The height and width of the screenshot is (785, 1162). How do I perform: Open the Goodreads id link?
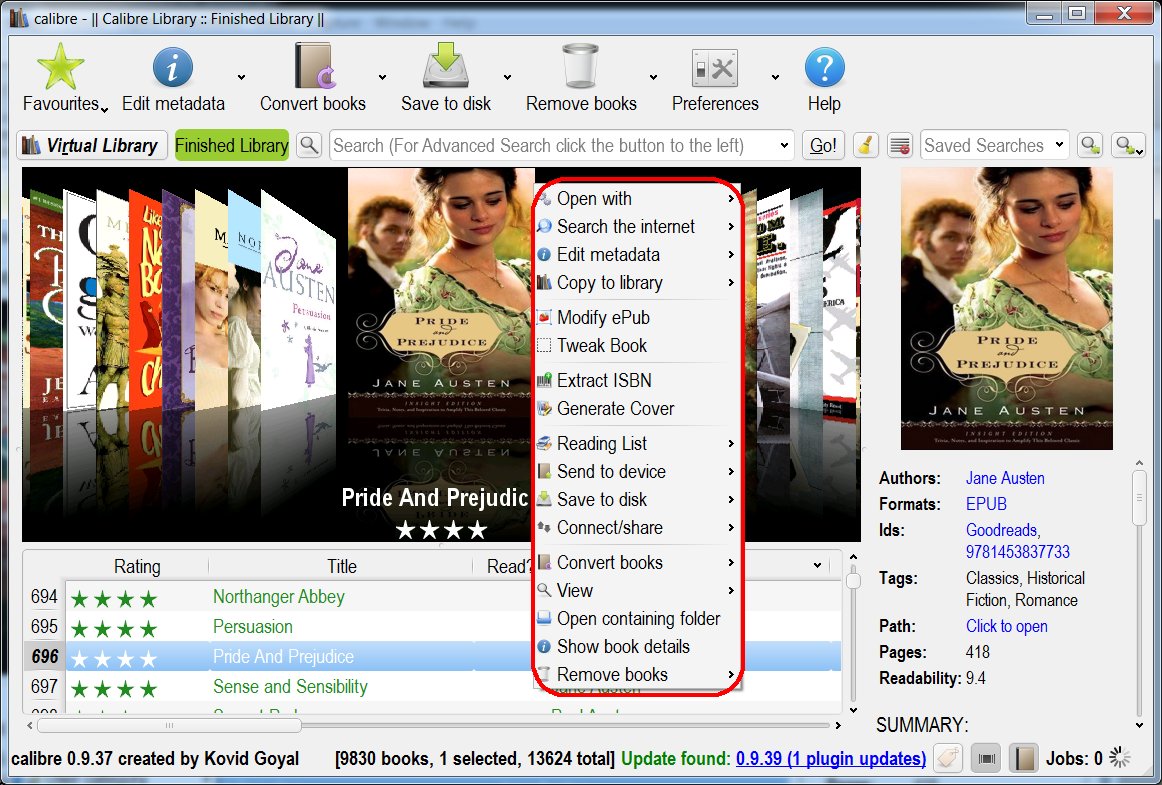tap(1003, 530)
